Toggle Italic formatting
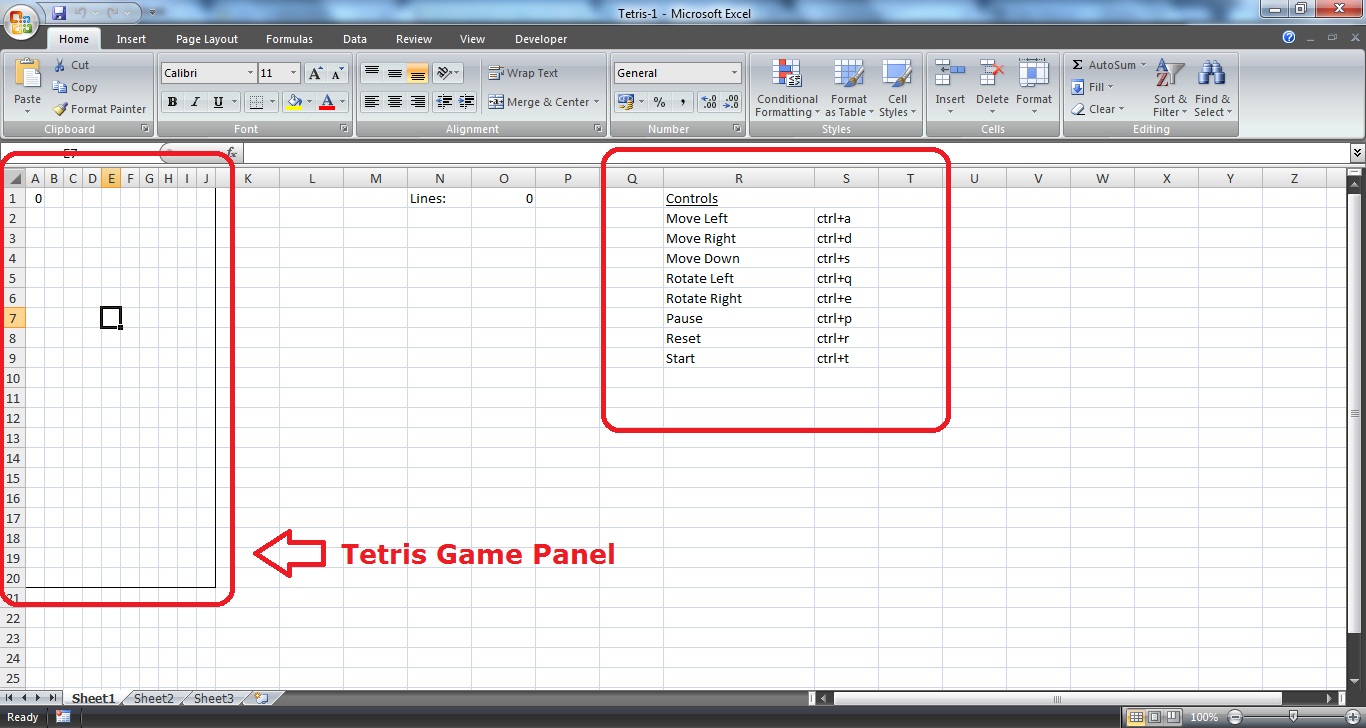Screen dimensions: 1366x728 click(194, 102)
